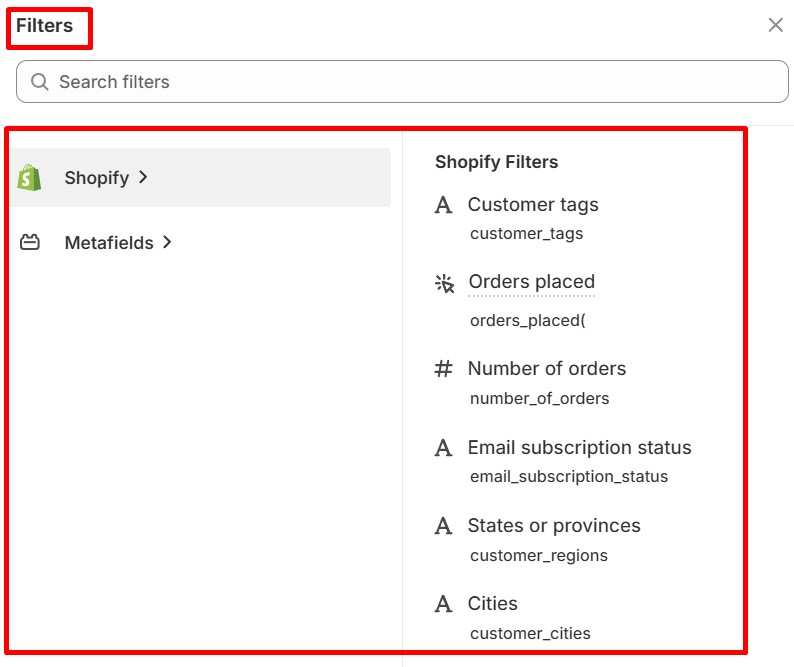The image size is (794, 667).
Task: Click the Shopify bag logo icon
Action: coord(29,178)
